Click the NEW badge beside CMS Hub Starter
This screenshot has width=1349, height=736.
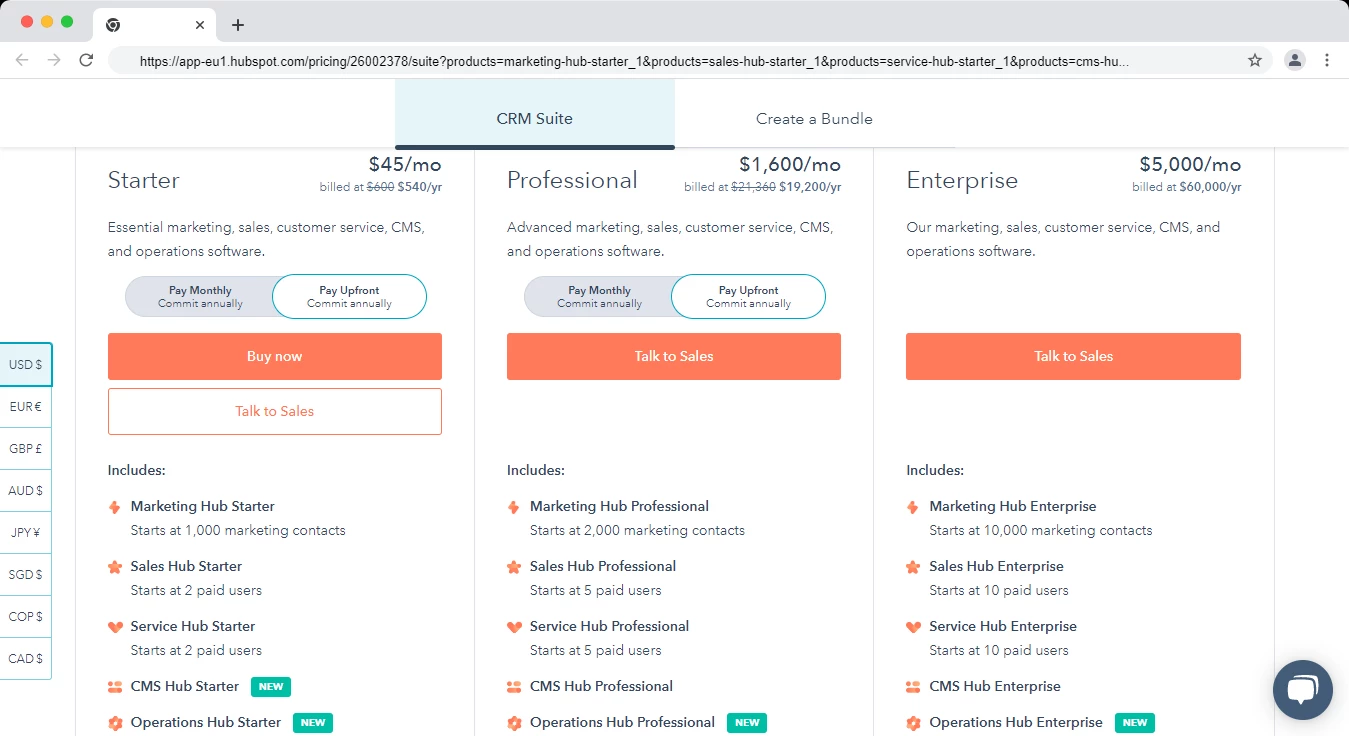(271, 687)
